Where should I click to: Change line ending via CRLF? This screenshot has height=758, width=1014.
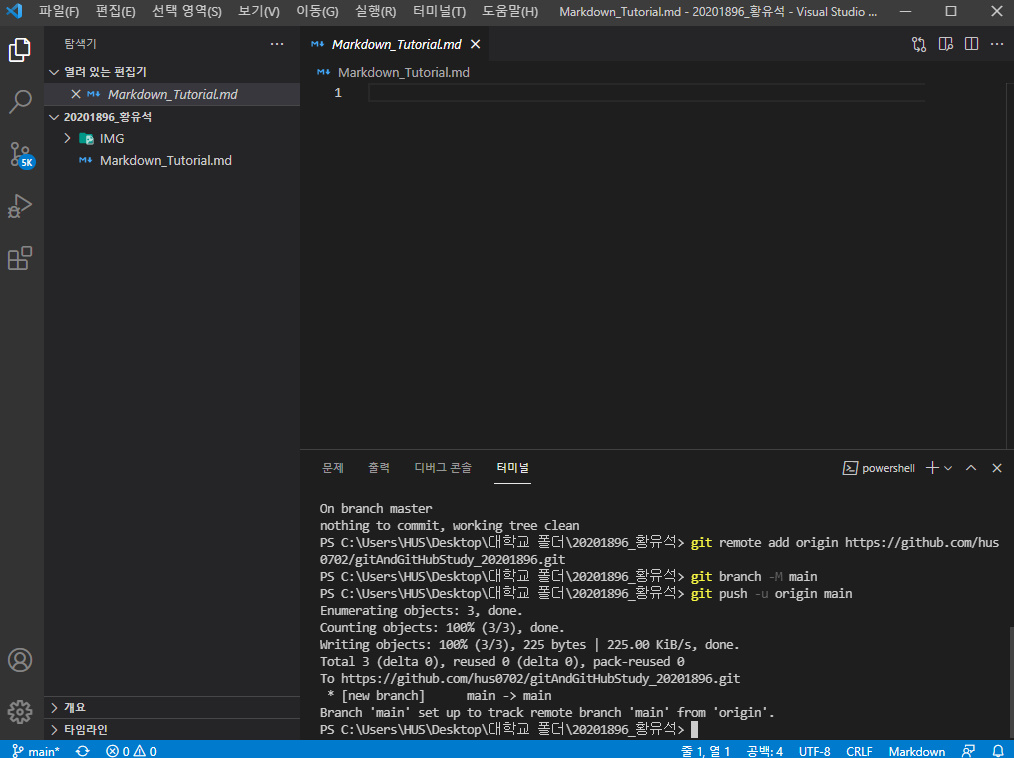pyautogui.click(x=859, y=751)
